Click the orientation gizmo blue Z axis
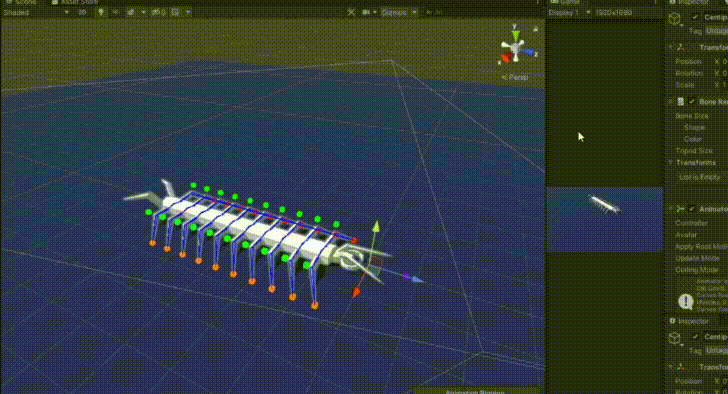The width and height of the screenshot is (728, 394). tap(528, 52)
